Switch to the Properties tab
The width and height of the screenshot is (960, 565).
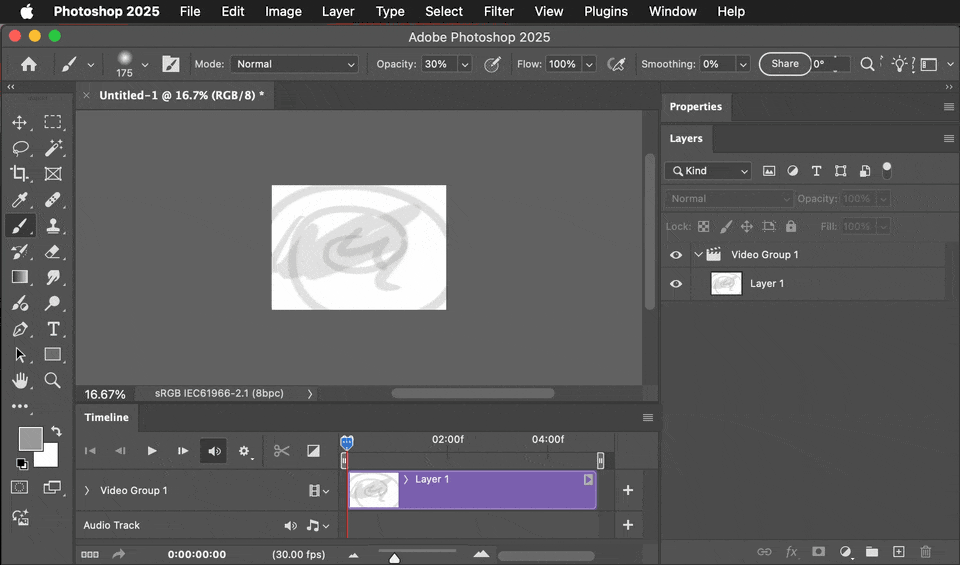695,107
